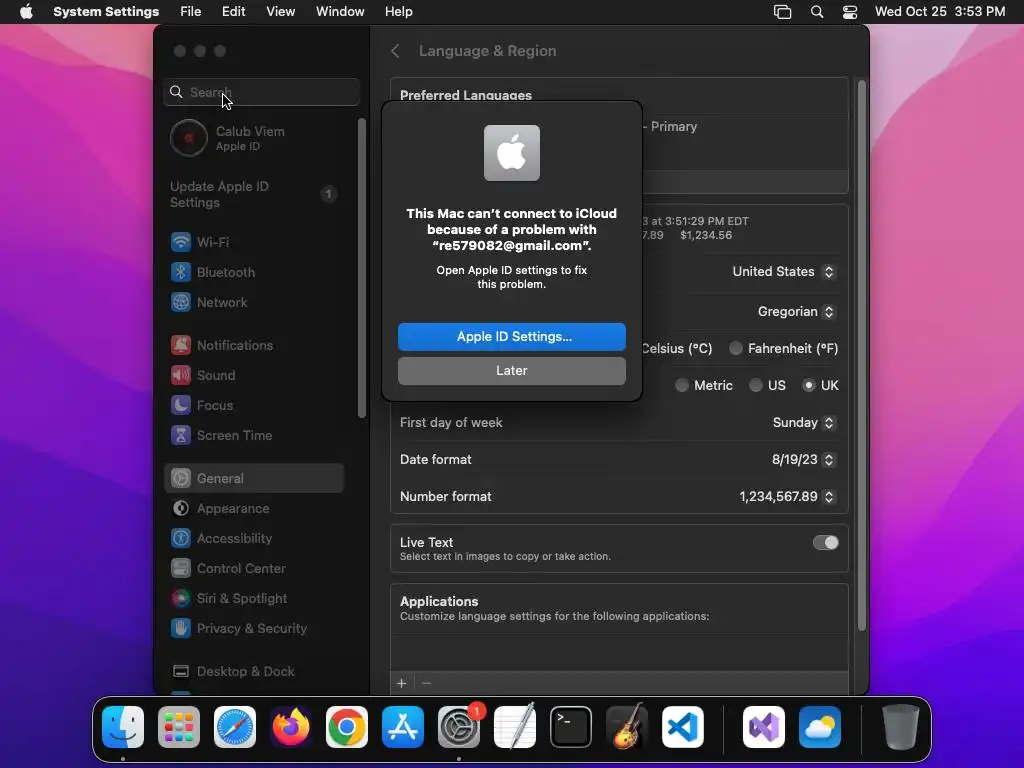Open the Edit menu
1024x768 pixels.
(233, 12)
